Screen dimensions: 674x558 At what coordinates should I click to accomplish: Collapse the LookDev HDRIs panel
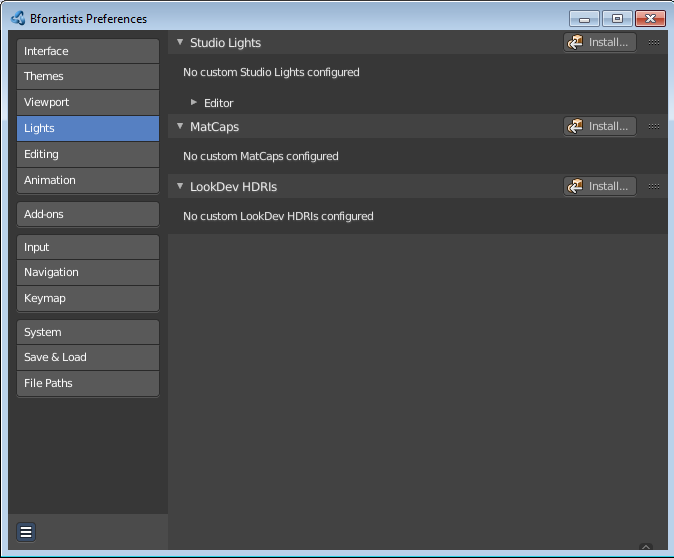click(x=180, y=186)
